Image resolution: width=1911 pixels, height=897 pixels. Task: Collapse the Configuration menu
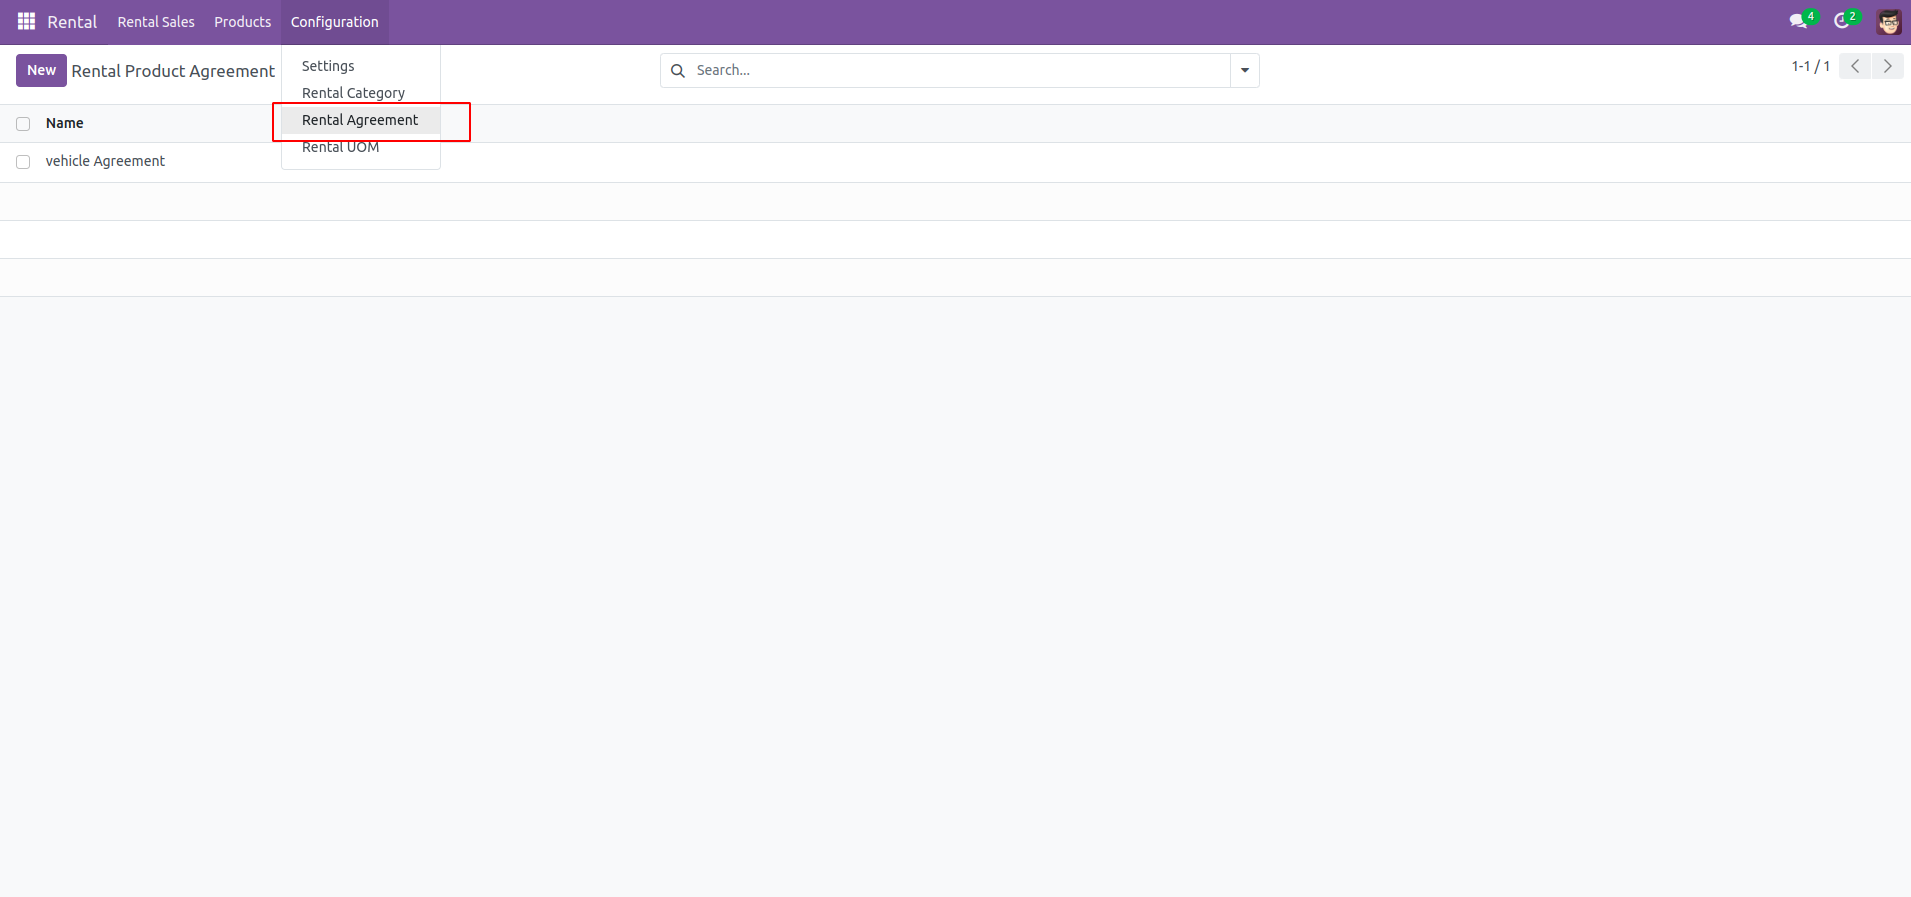pyautogui.click(x=335, y=22)
